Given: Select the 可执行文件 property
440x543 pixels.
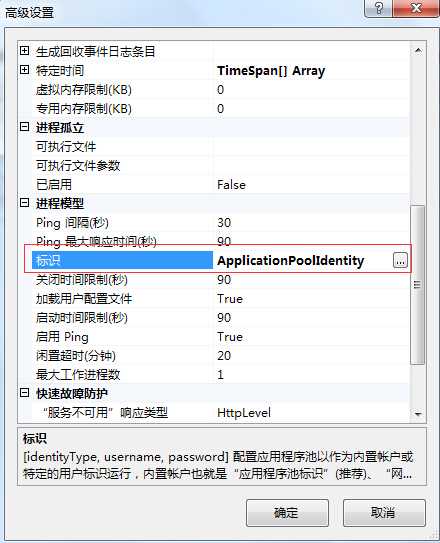Looking at the screenshot, I should (66, 146).
